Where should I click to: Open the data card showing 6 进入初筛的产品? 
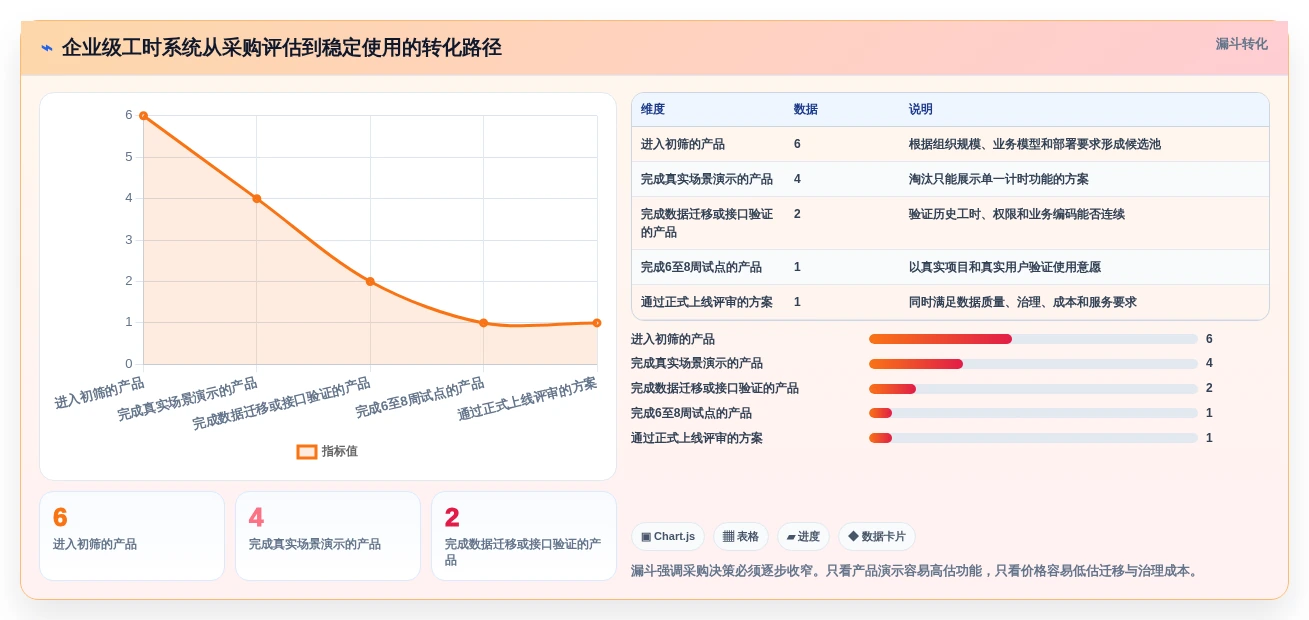(132, 536)
